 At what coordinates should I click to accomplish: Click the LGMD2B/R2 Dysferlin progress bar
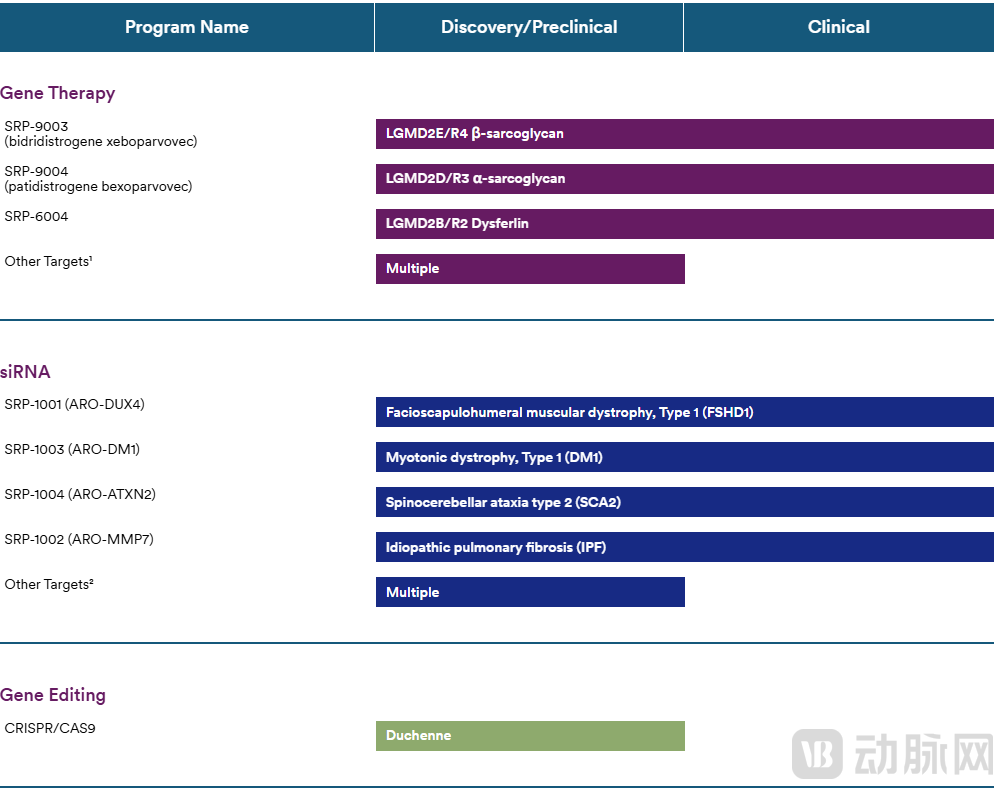[684, 224]
